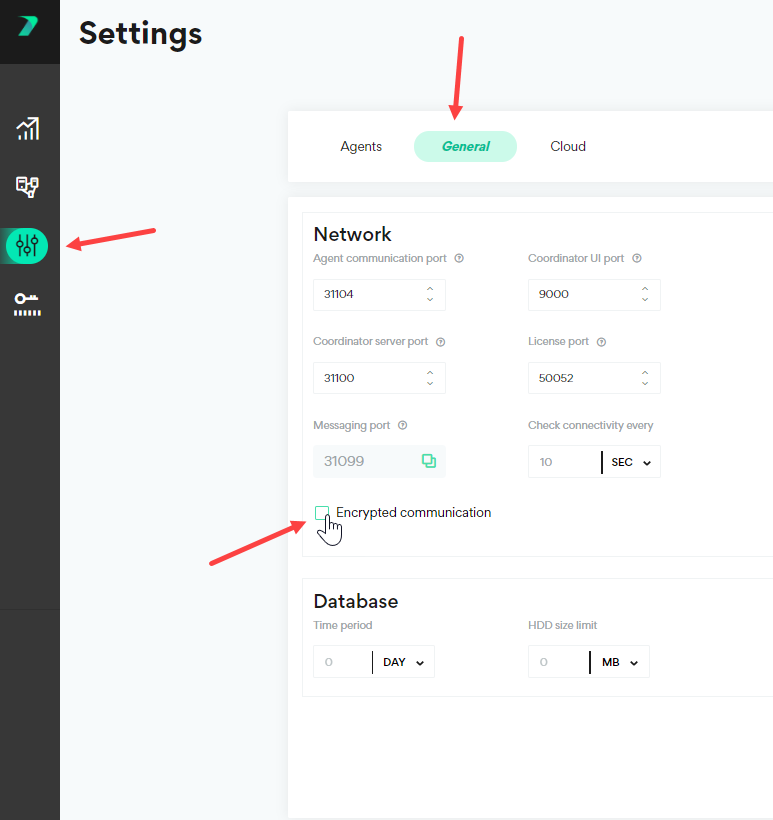The height and width of the screenshot is (820, 773).
Task: Click help icon next to Agent communication port
Action: pos(459,258)
